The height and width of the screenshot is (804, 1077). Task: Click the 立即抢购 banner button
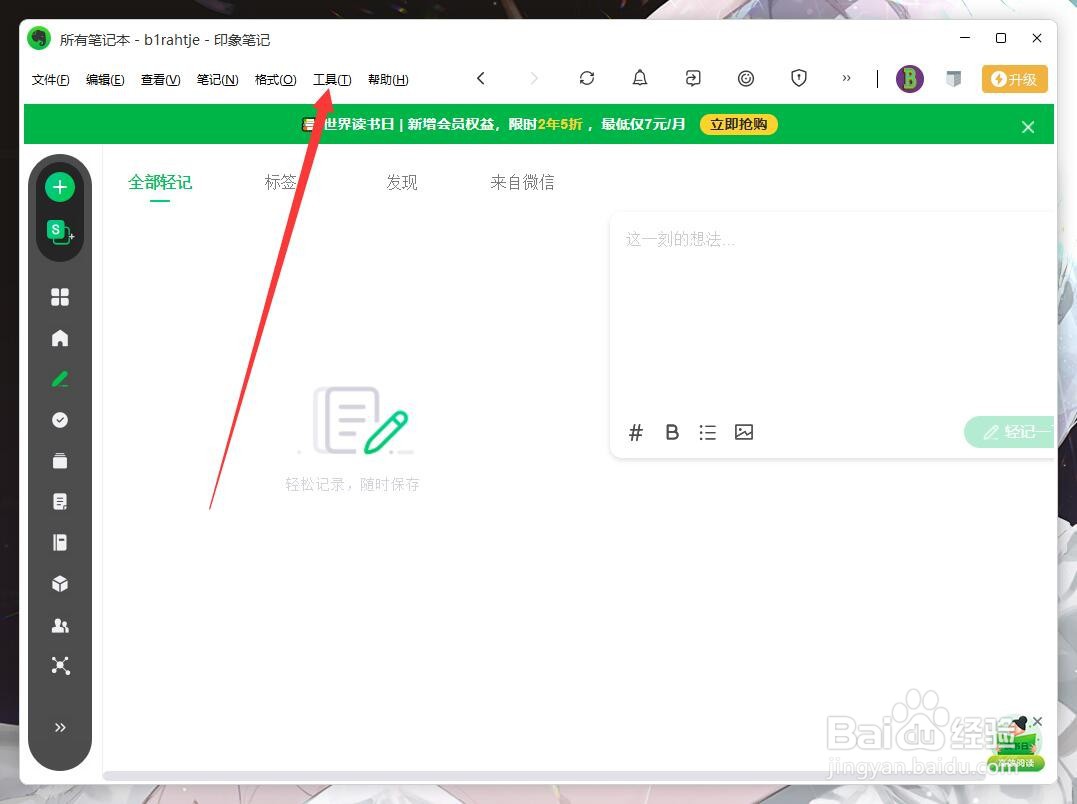(738, 124)
